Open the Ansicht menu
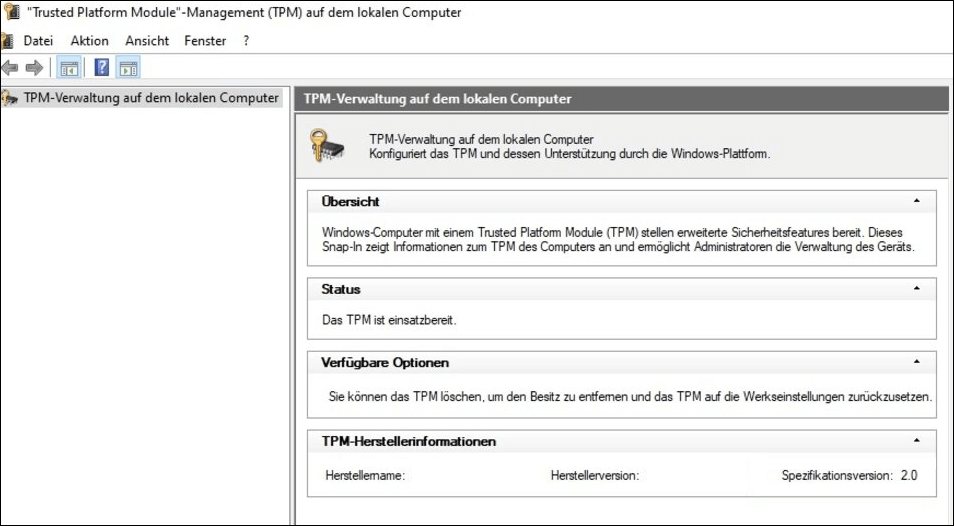 tap(147, 41)
